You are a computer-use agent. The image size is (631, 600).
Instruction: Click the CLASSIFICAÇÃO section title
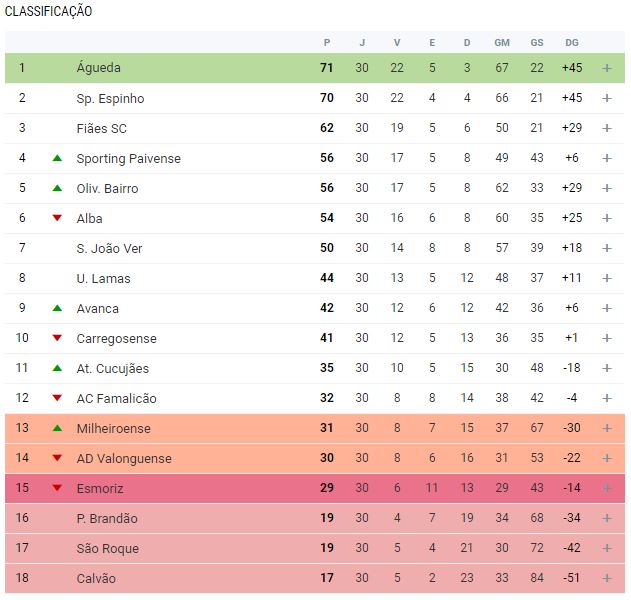49,11
